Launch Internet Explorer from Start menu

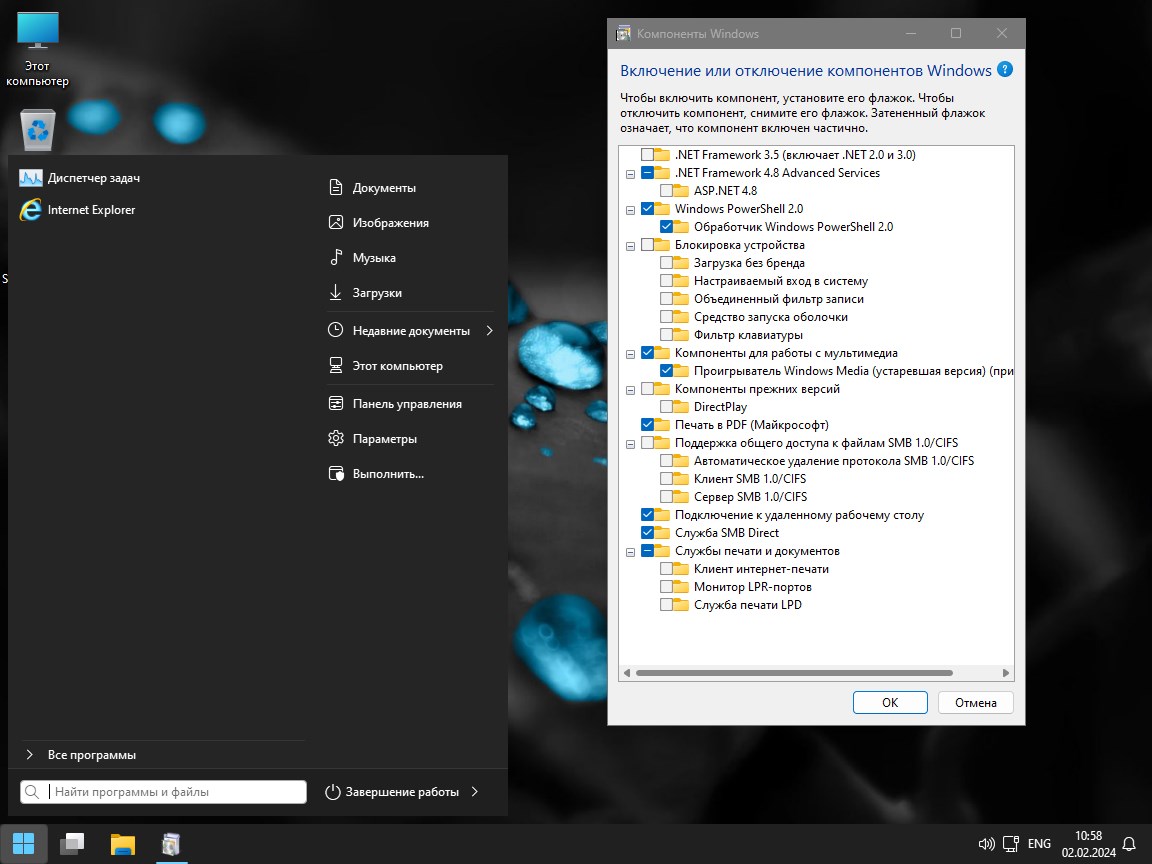coord(77,210)
